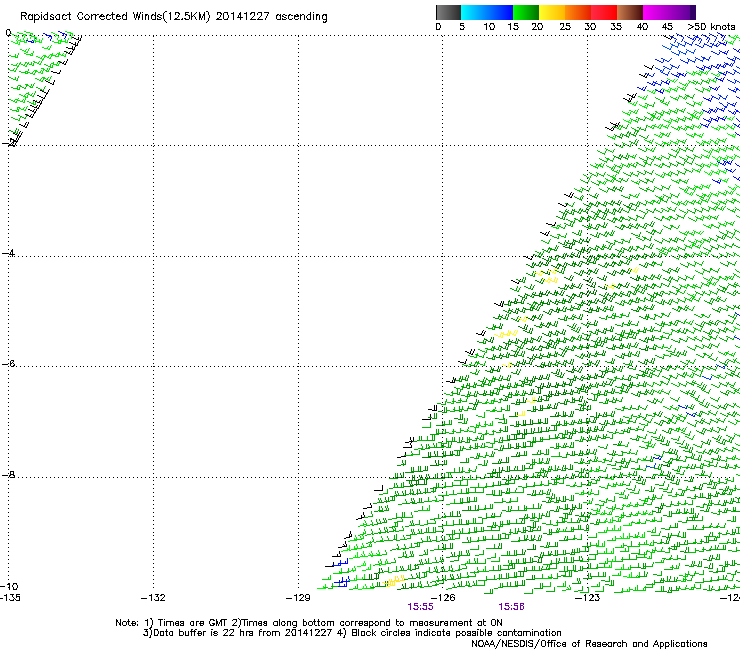Click the Rapidscat Corrected Winds title text

[x=174, y=17]
